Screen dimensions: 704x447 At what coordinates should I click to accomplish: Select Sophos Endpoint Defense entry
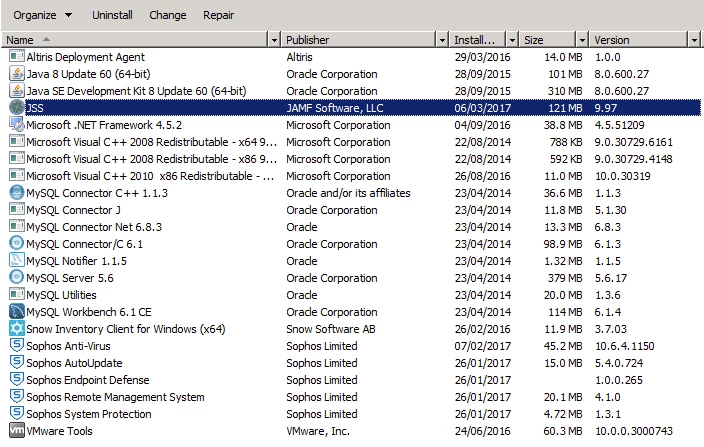pos(88,380)
